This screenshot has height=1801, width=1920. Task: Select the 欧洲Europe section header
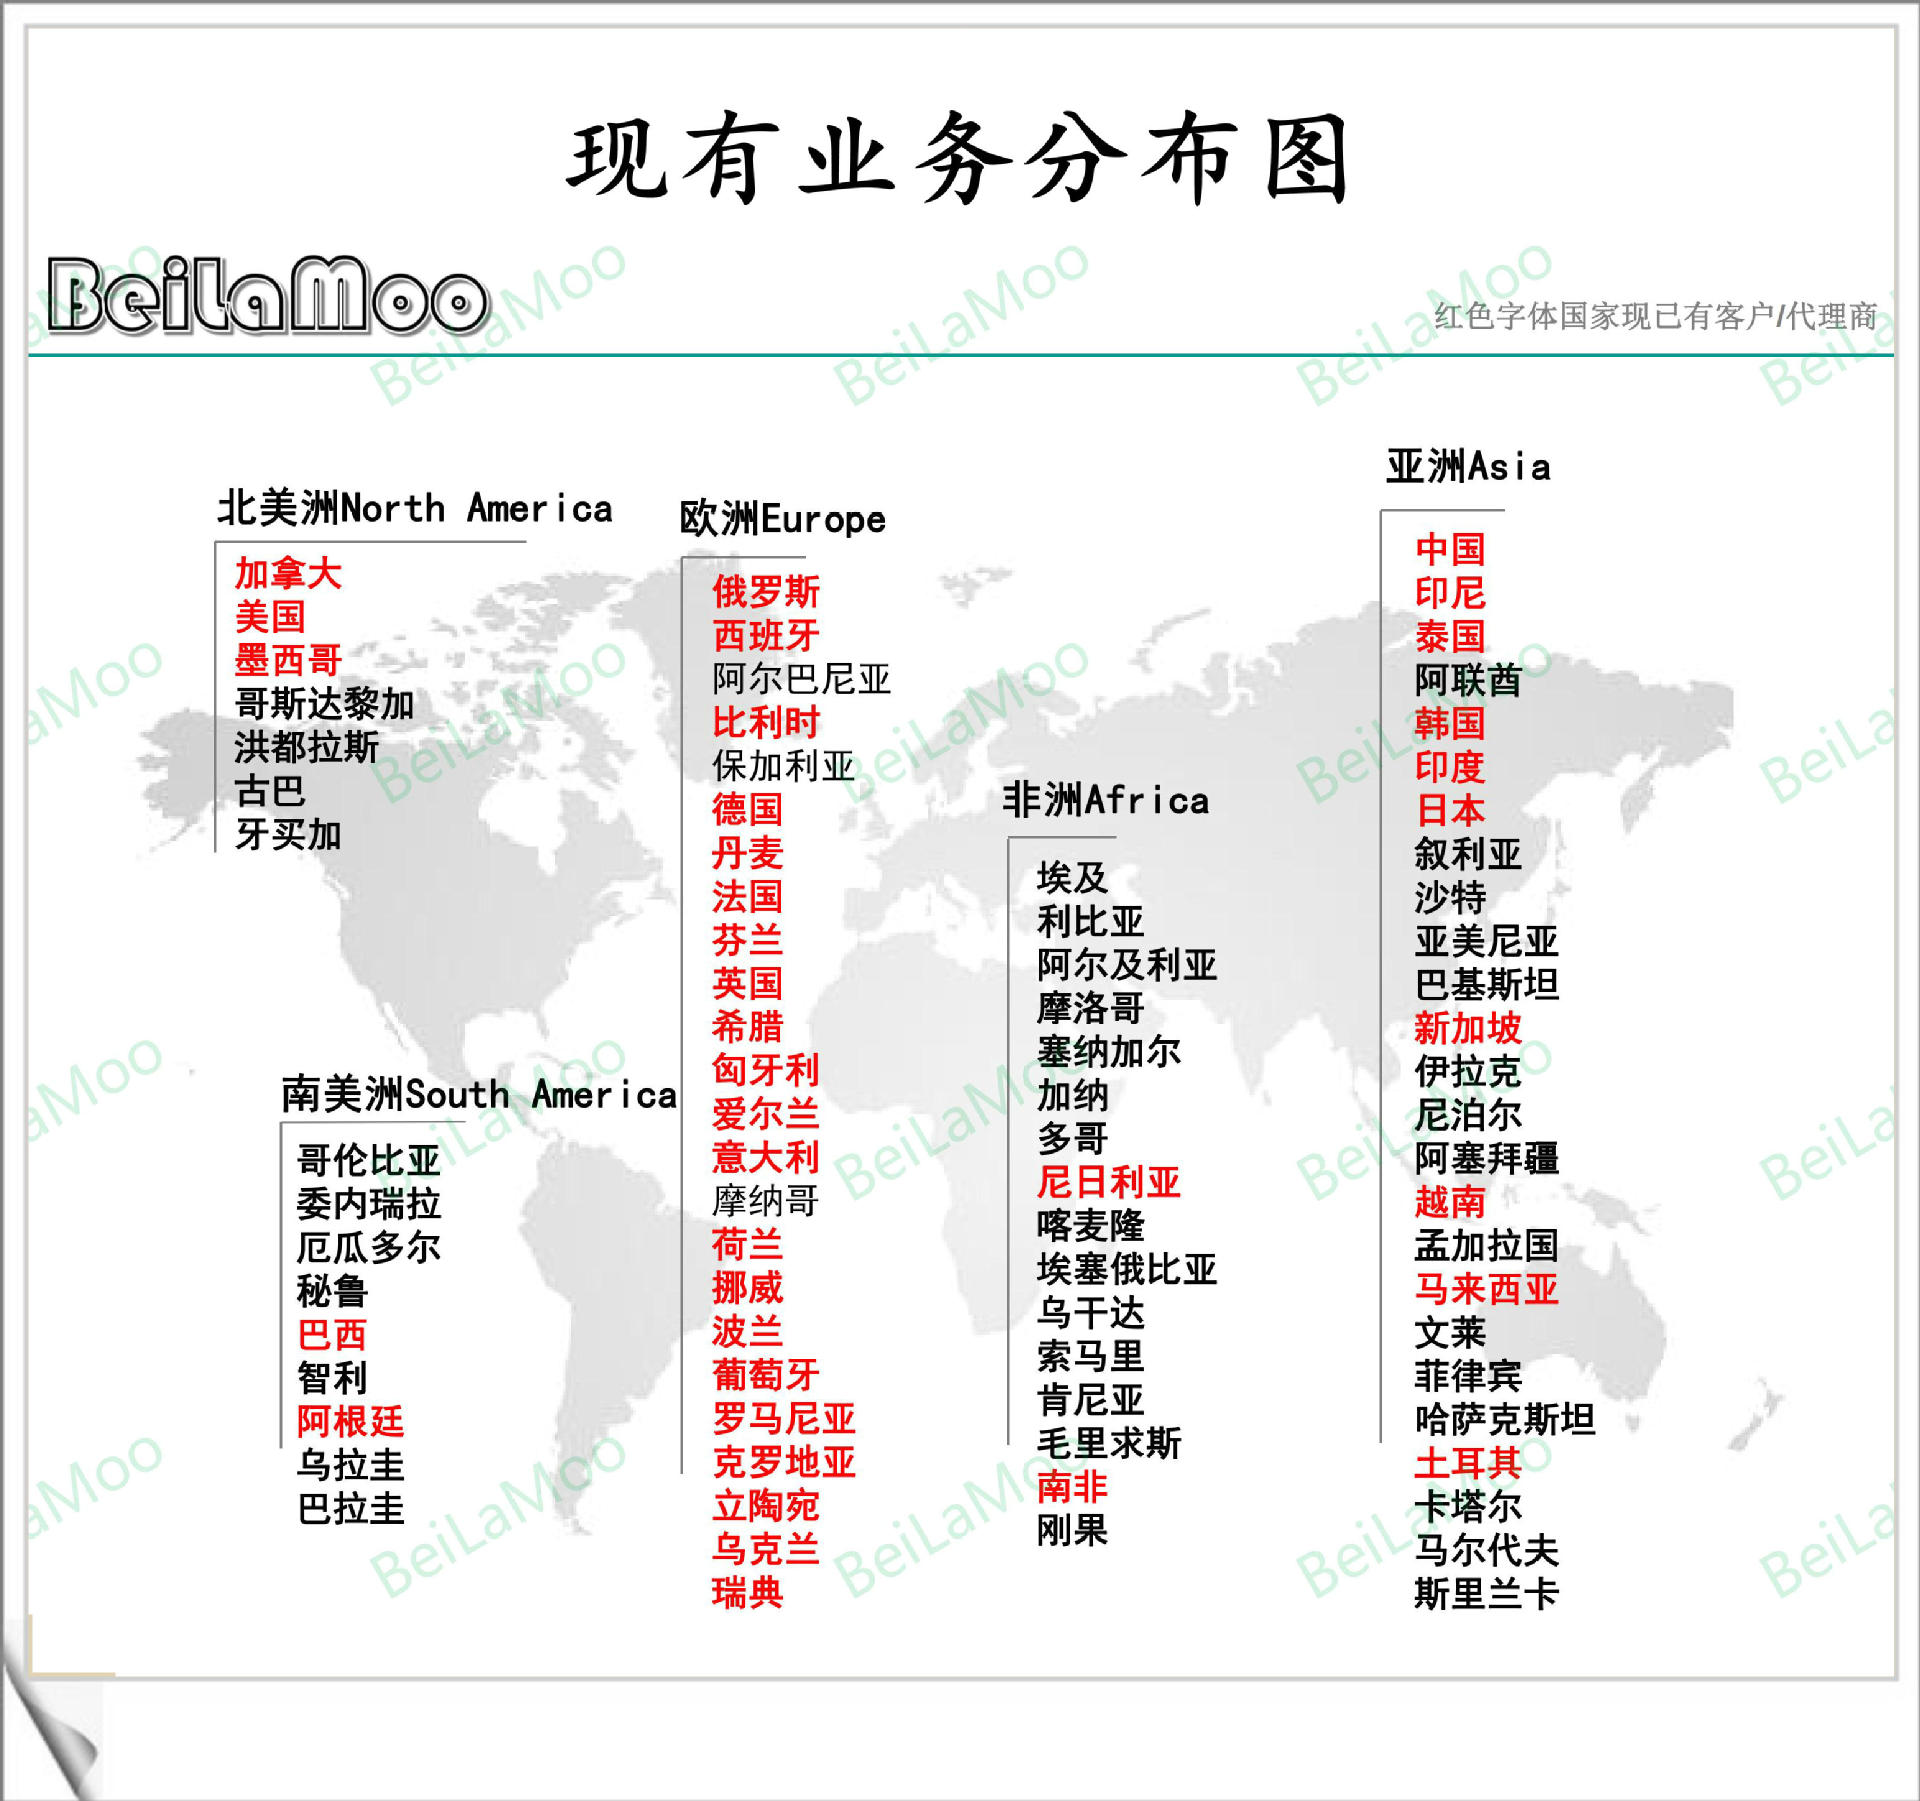click(x=782, y=520)
